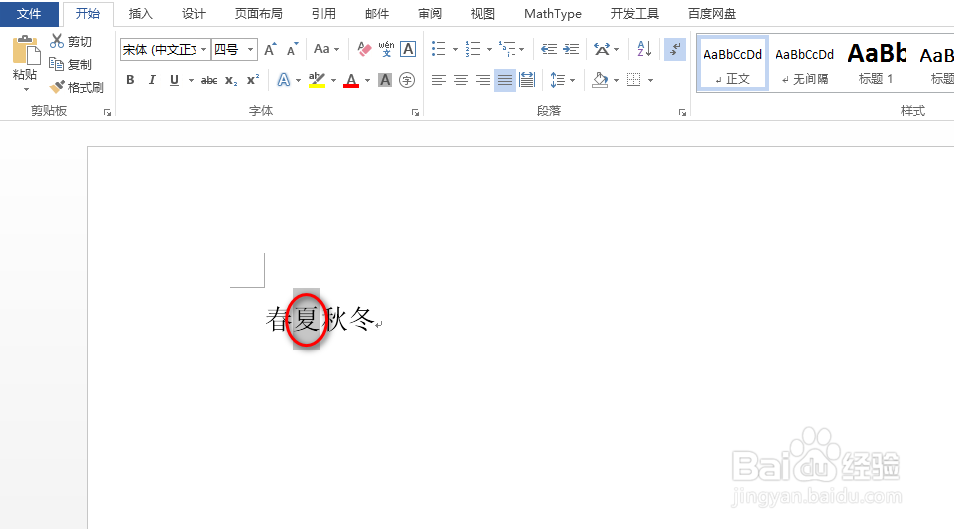
Task: Apply the bulleted list icon
Action: click(x=439, y=49)
